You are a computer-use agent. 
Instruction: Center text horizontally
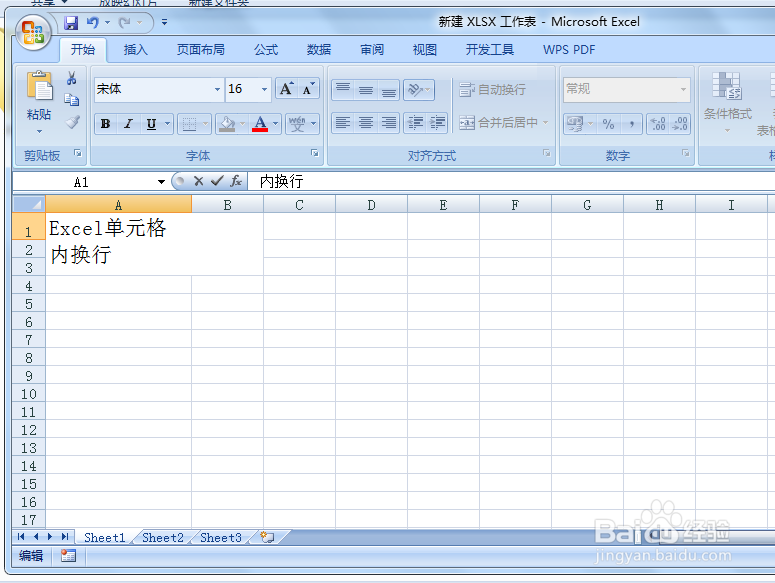coord(366,123)
